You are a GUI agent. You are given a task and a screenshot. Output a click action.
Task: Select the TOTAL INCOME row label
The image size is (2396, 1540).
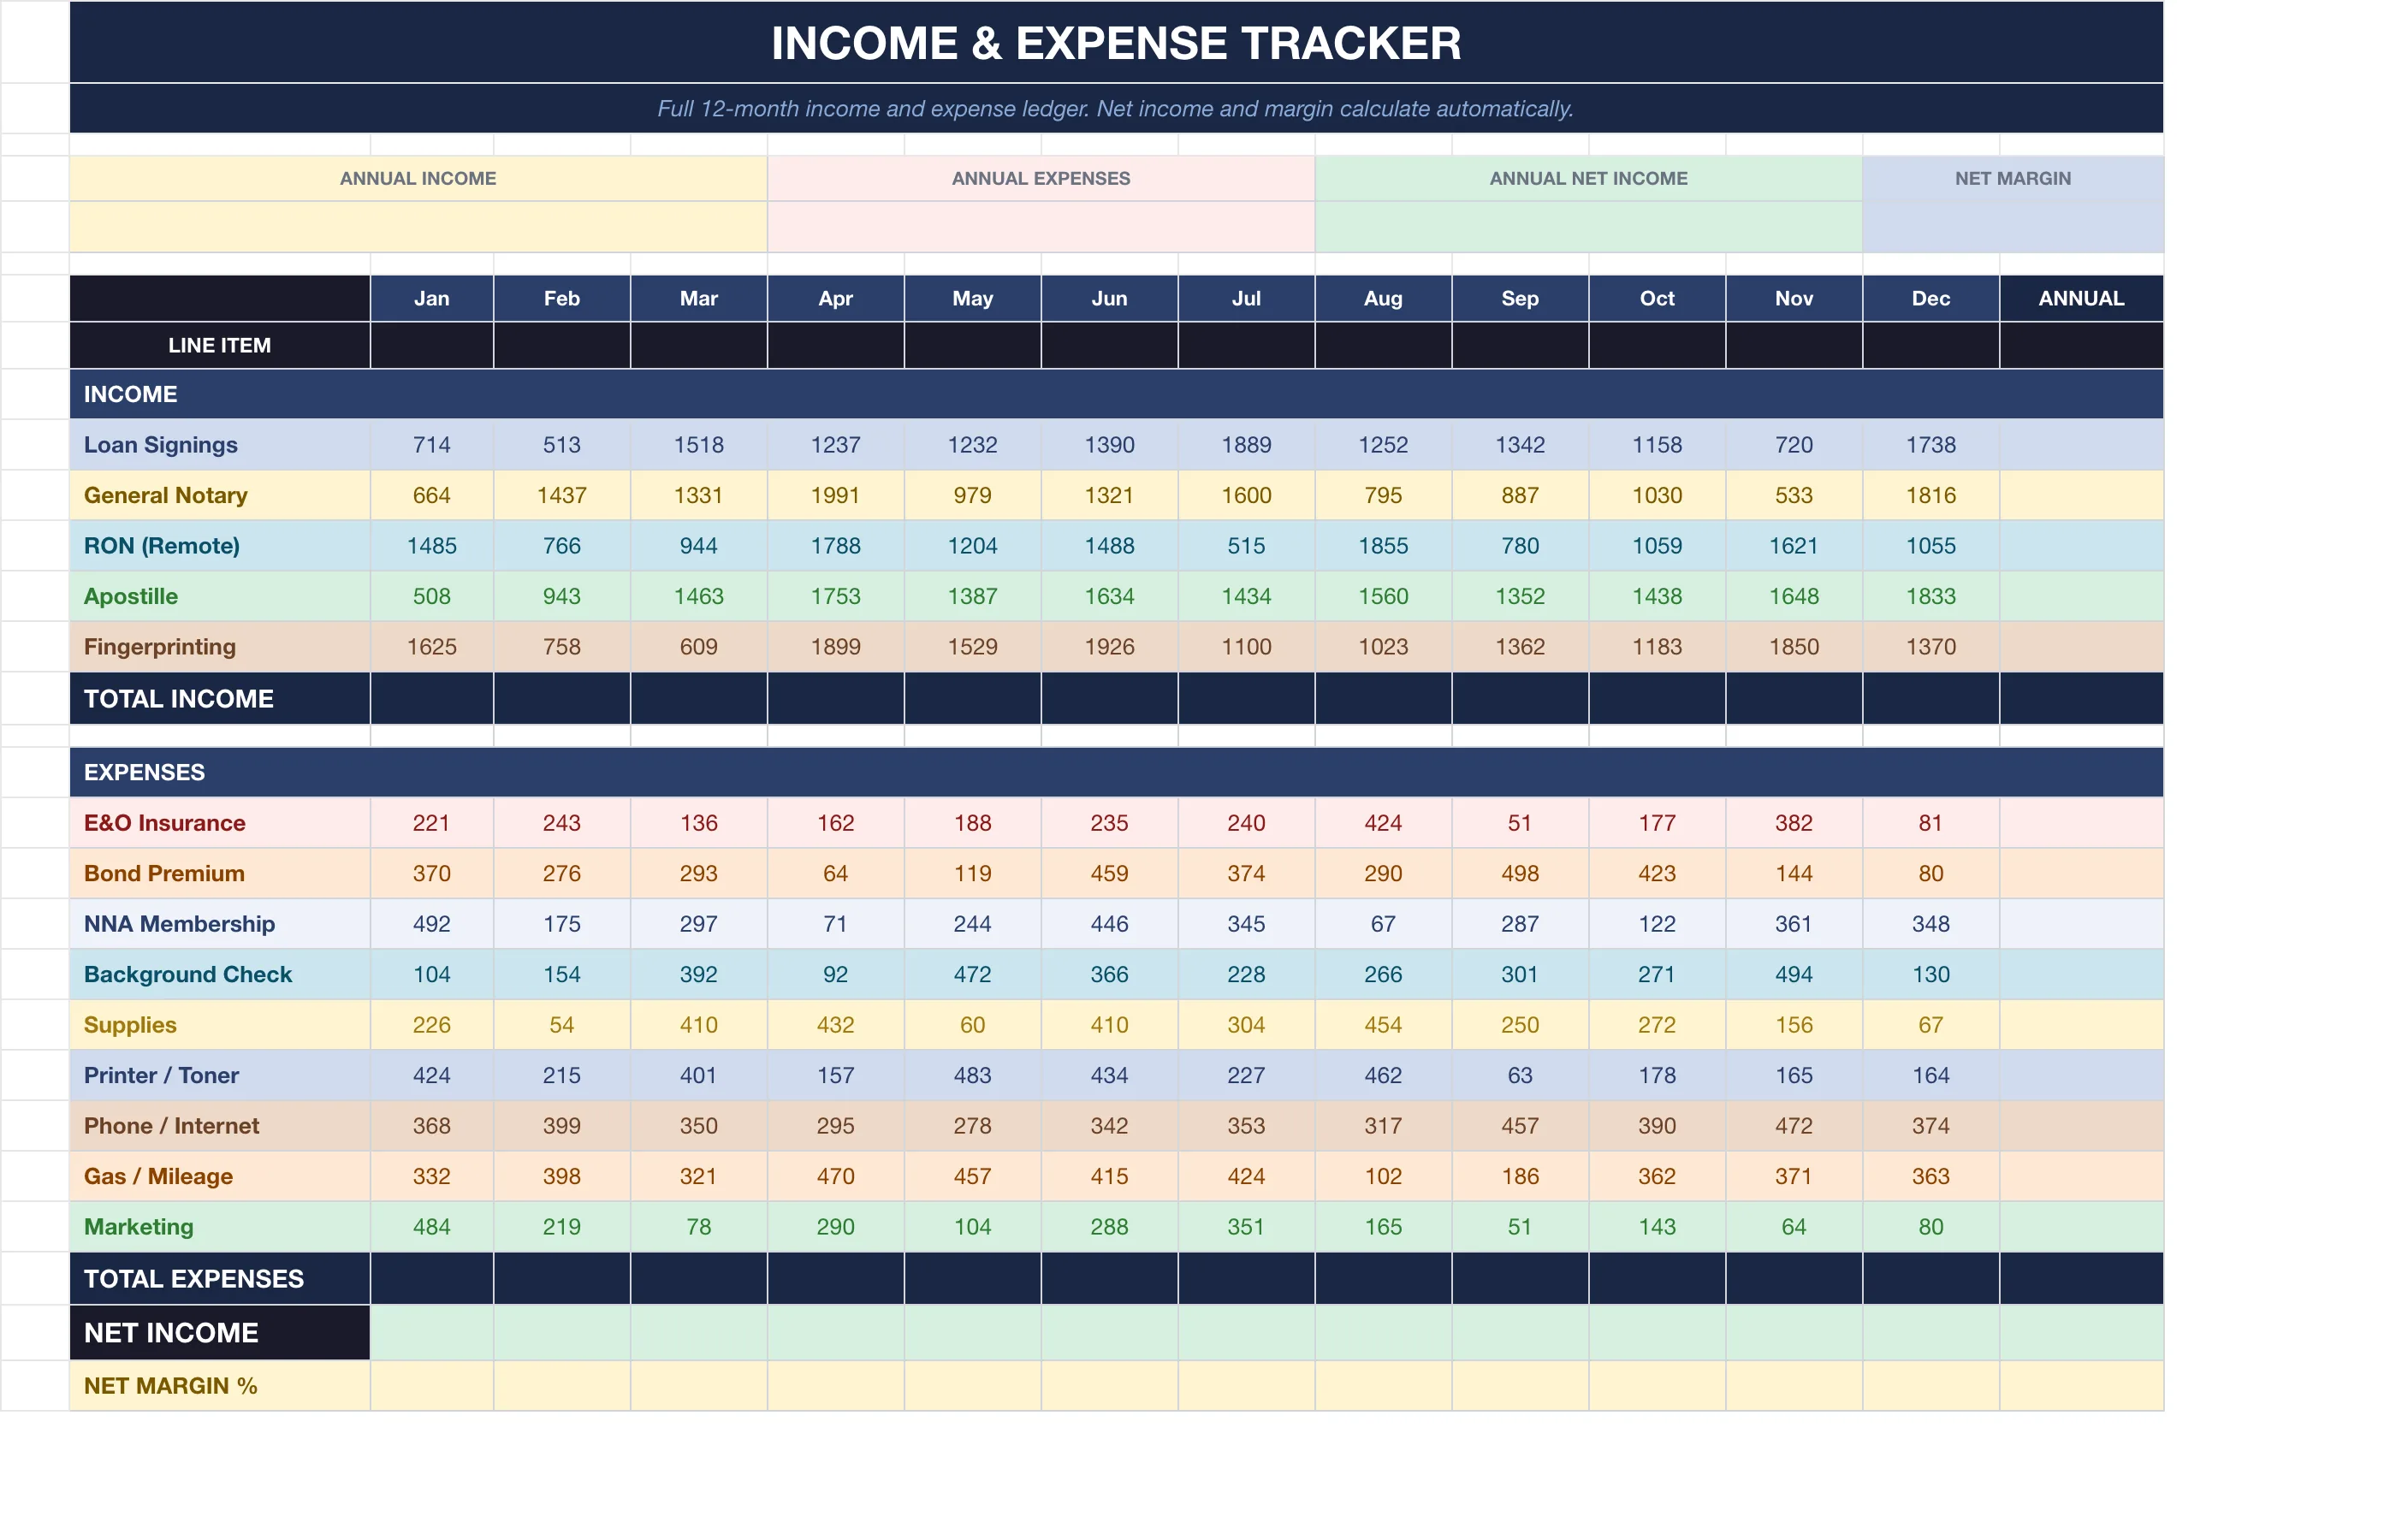219,698
